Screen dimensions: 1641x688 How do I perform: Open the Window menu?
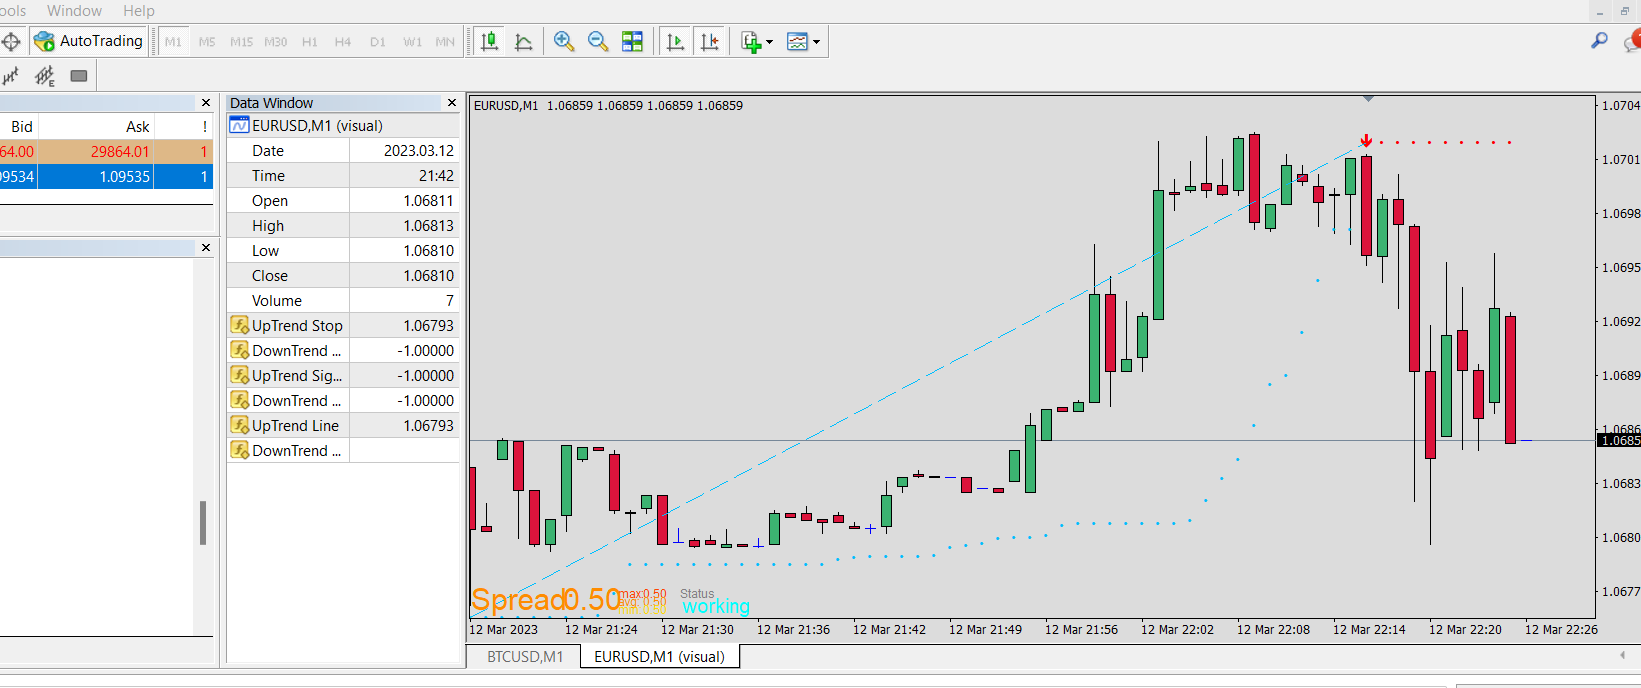click(x=74, y=11)
